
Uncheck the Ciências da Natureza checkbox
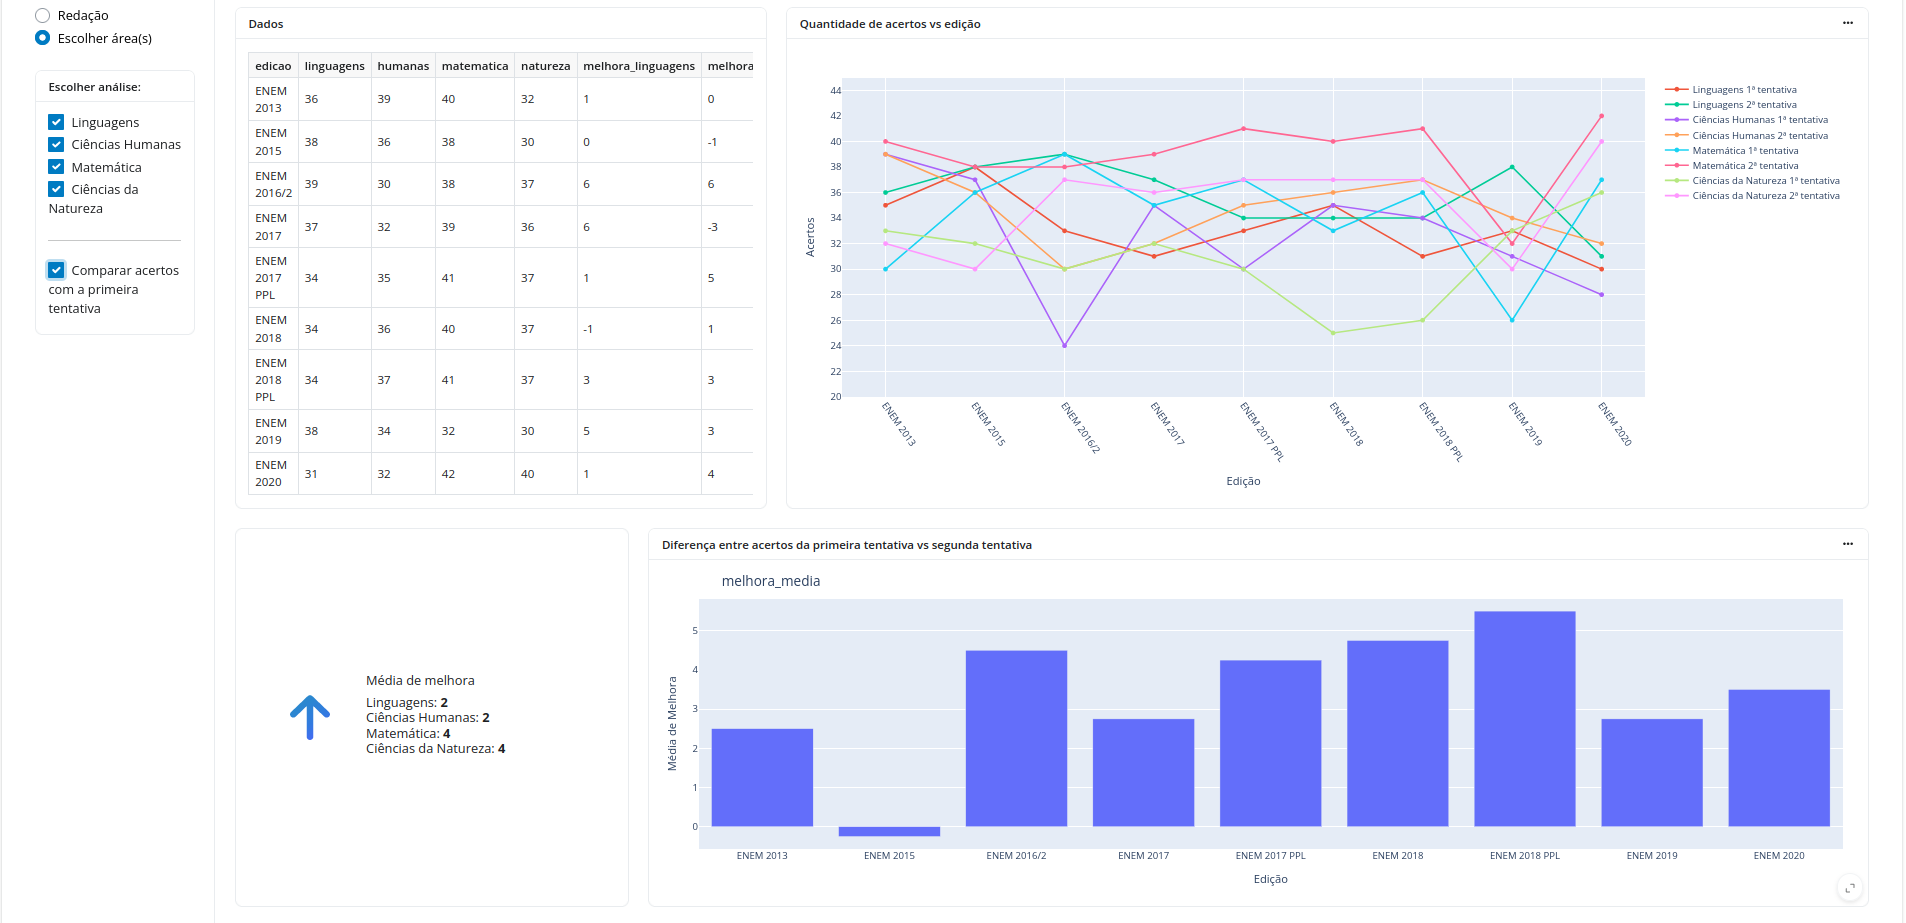point(56,189)
